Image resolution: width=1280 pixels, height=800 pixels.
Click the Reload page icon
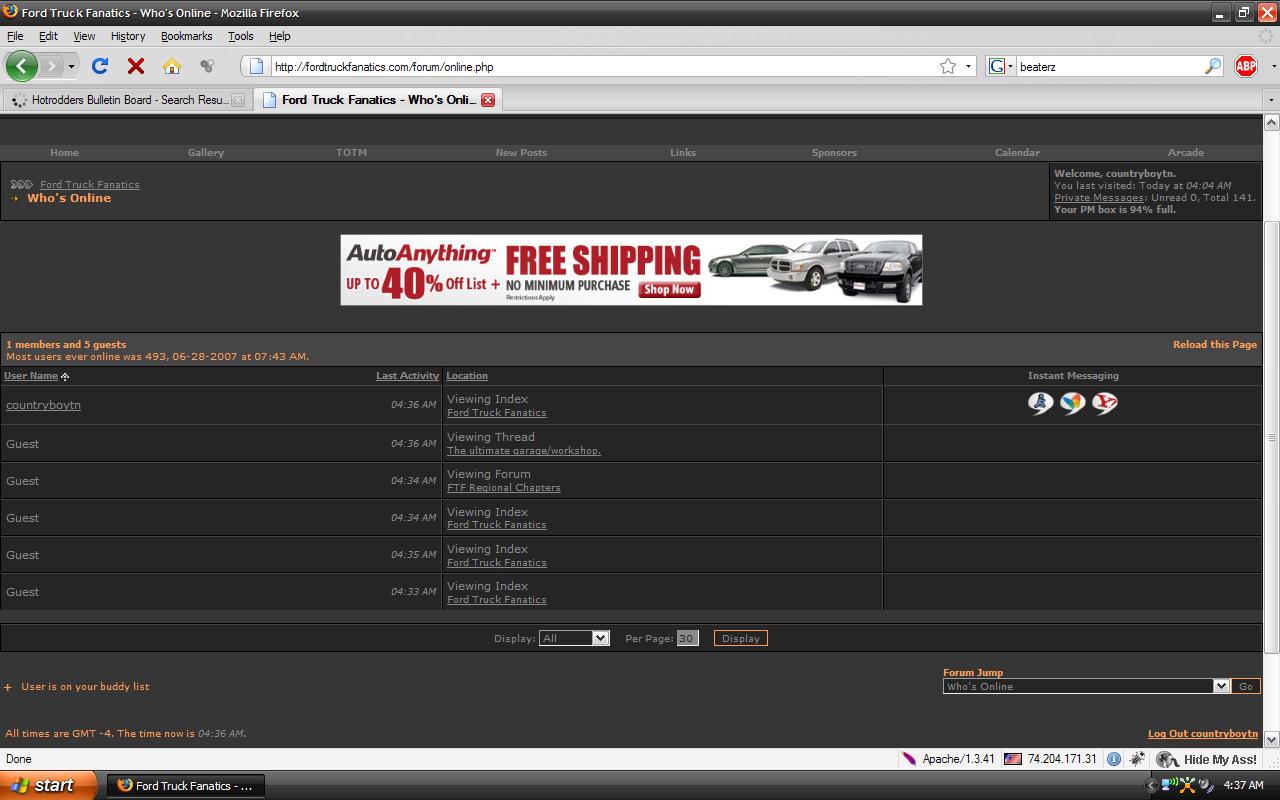pos(99,66)
